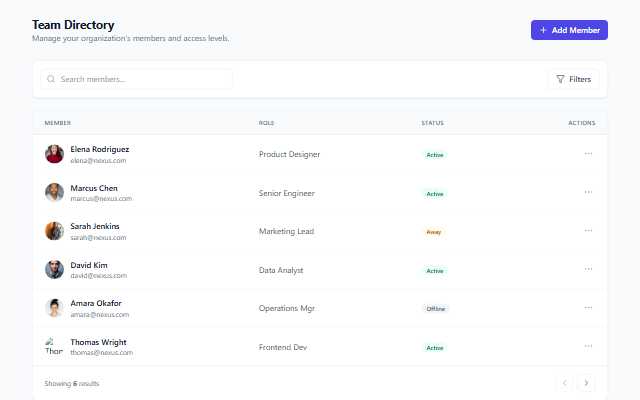Click Amara Okafor's Offline status badge
Viewport: 640px width, 400px height.
point(436,309)
